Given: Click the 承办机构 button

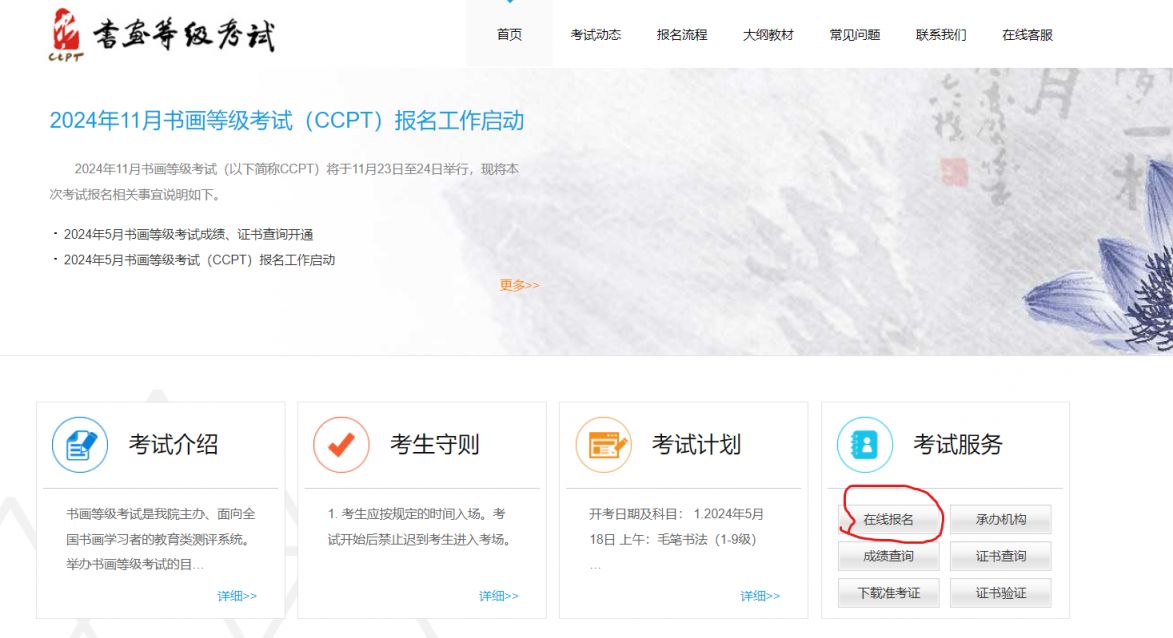Looking at the screenshot, I should pyautogui.click(x=1001, y=519).
